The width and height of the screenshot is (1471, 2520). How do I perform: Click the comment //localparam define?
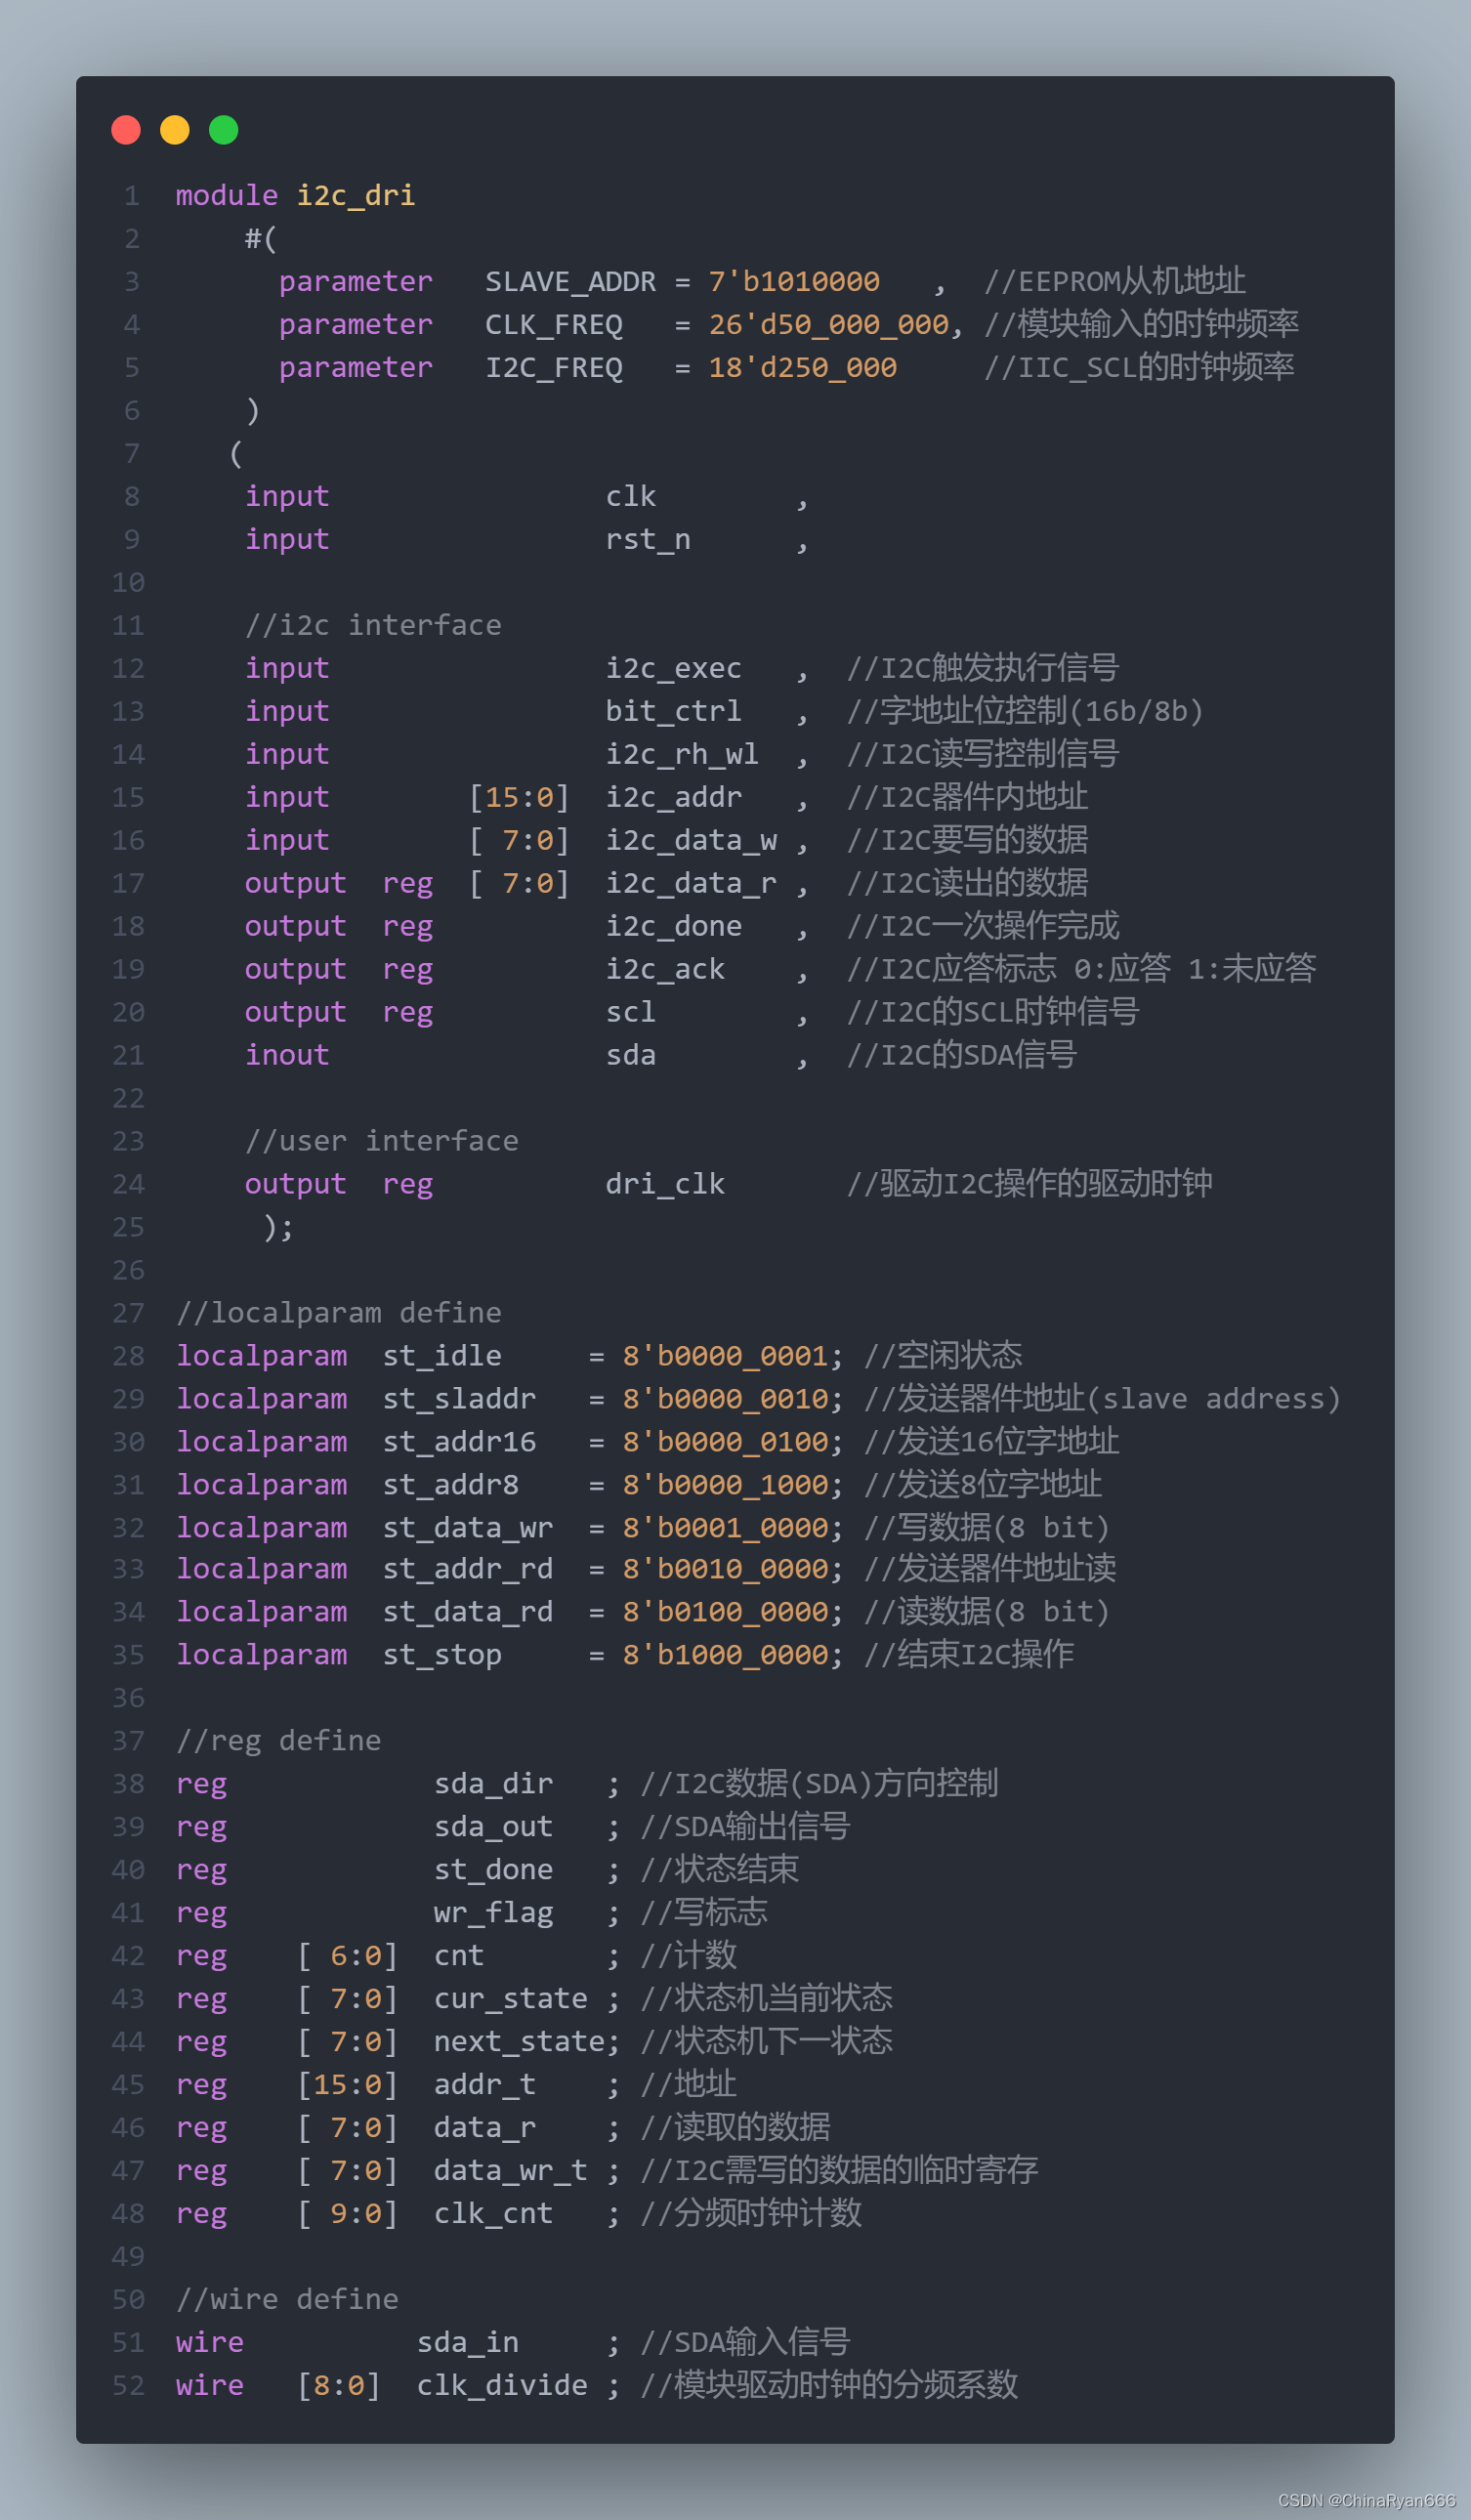pyautogui.click(x=339, y=1314)
